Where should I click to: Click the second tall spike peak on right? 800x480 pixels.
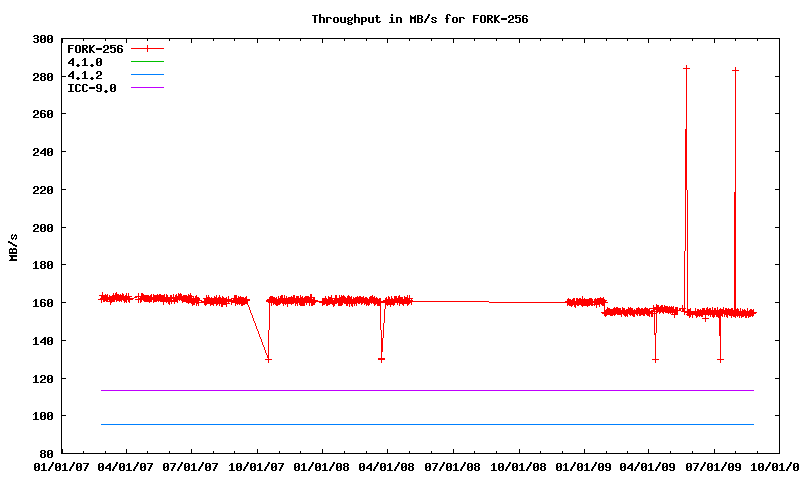735,70
